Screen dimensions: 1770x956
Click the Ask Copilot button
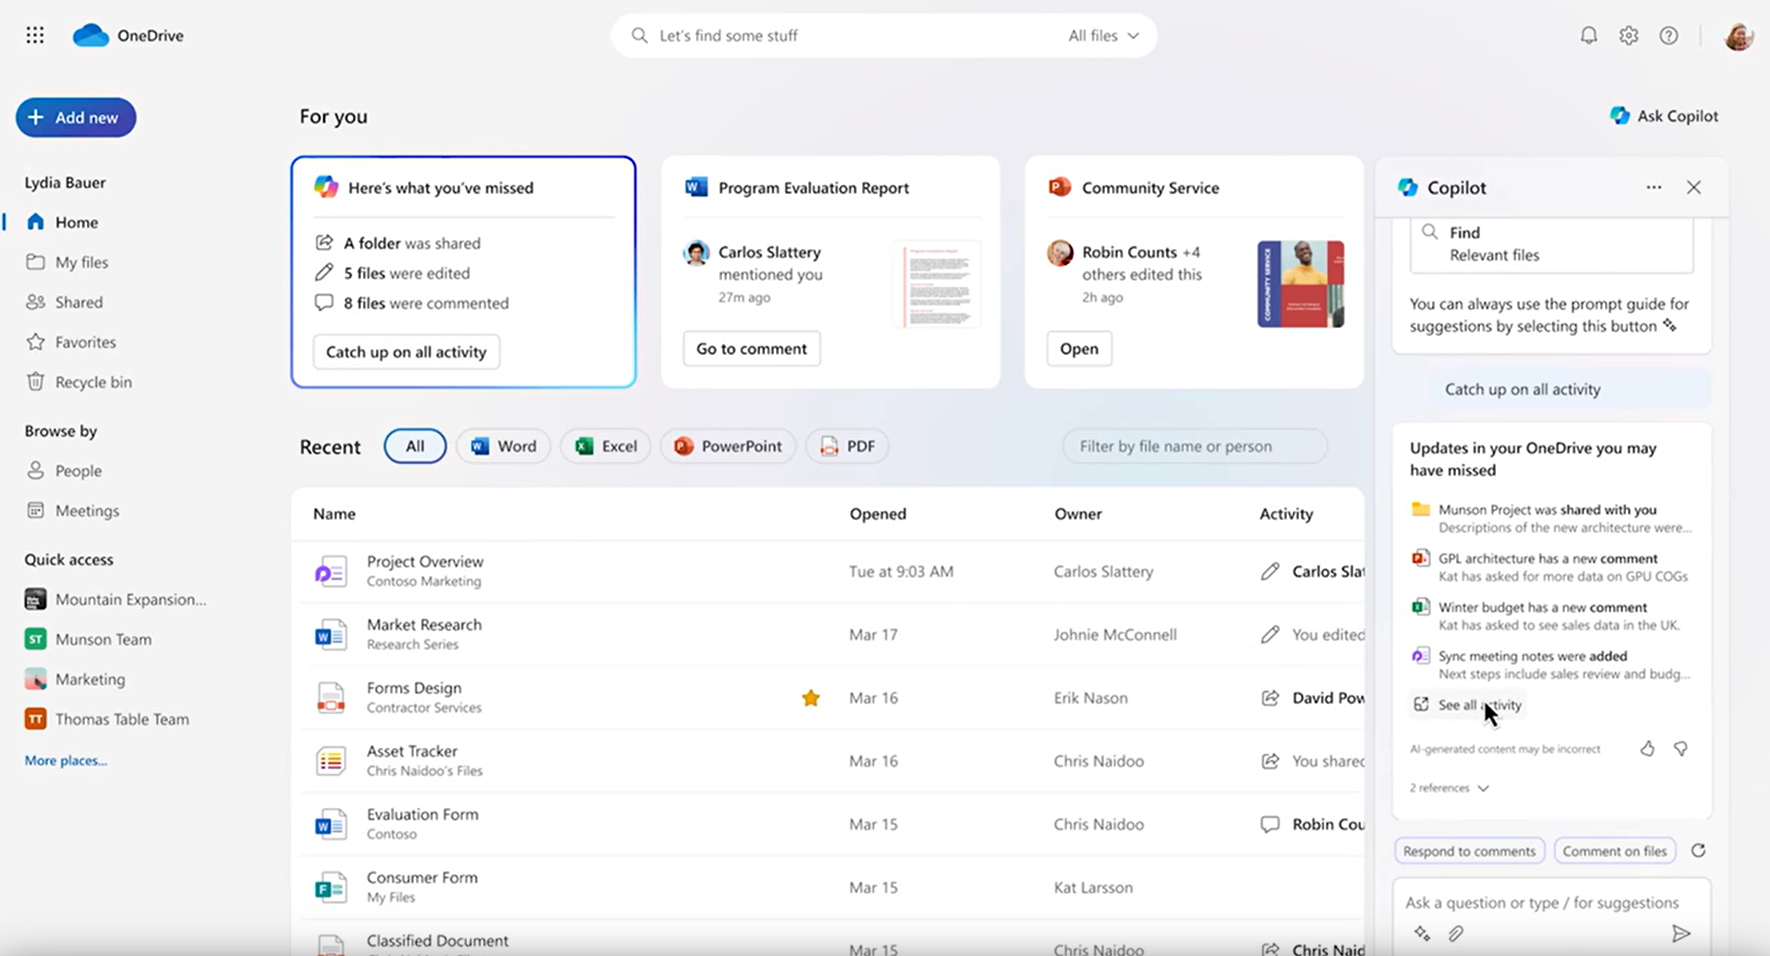coord(1664,116)
